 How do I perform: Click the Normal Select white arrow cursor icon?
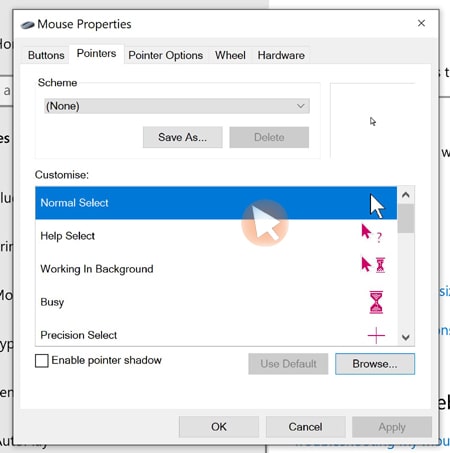(377, 206)
